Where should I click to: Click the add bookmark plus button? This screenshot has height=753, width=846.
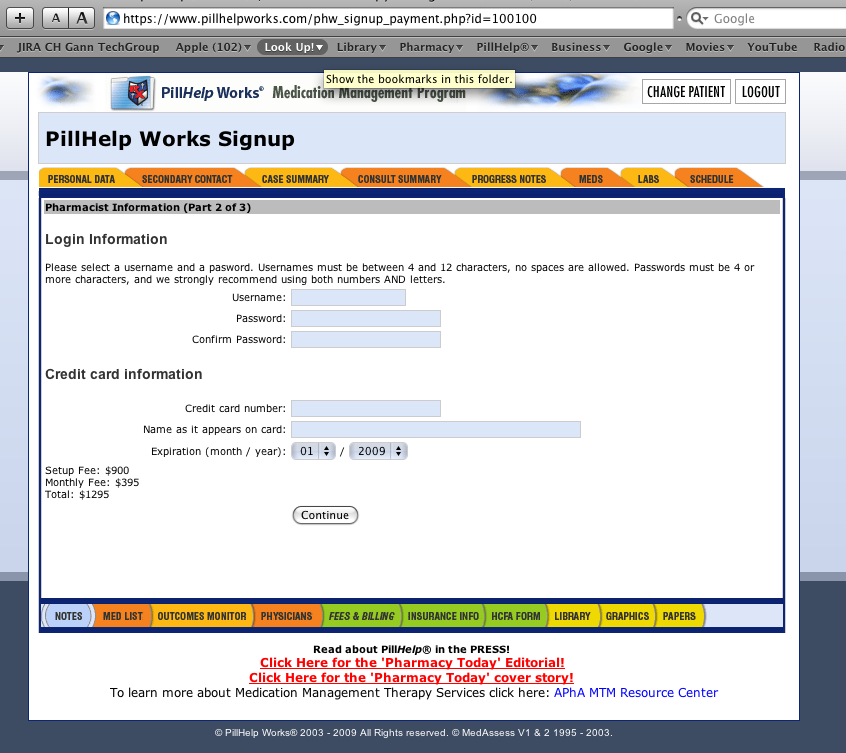pyautogui.click(x=21, y=18)
